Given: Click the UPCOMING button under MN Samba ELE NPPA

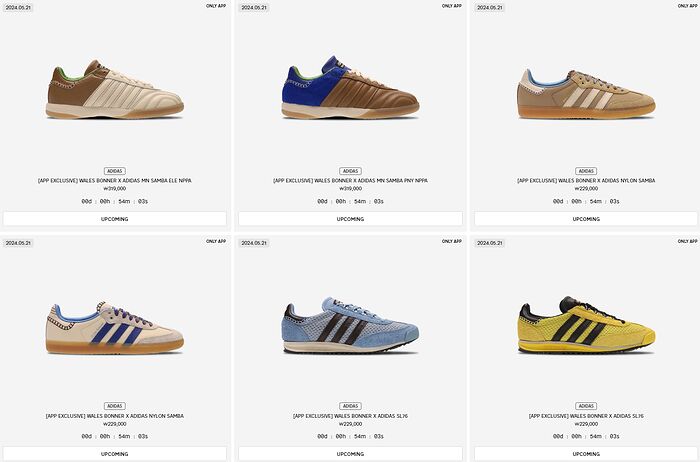Looking at the screenshot, I should point(115,219).
